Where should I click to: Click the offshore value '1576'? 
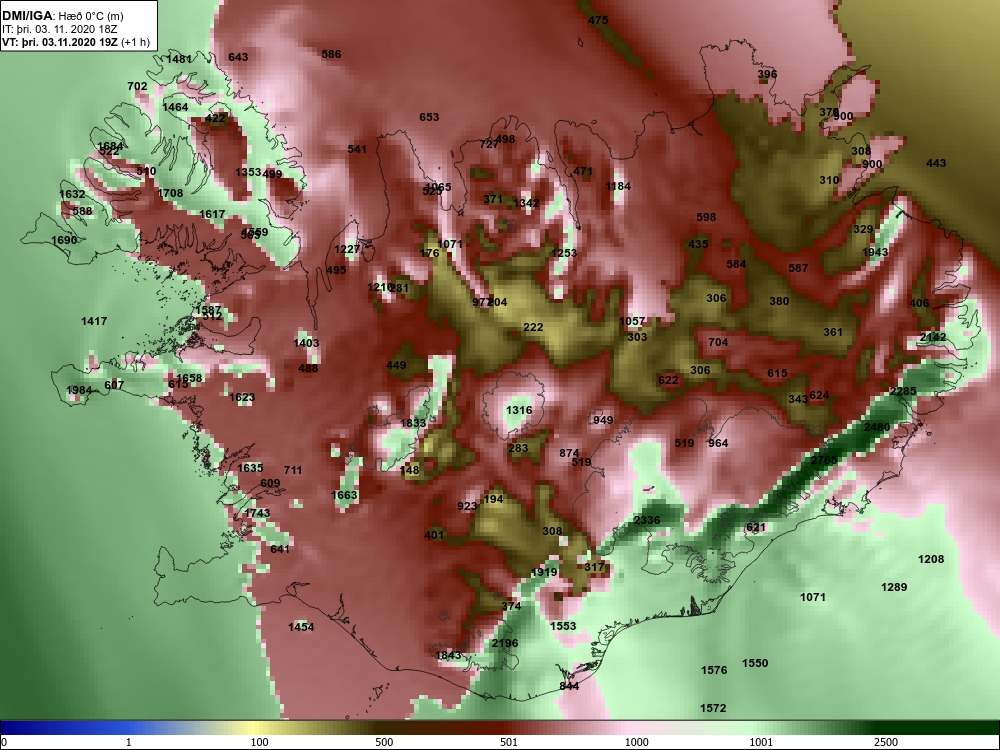point(714,670)
